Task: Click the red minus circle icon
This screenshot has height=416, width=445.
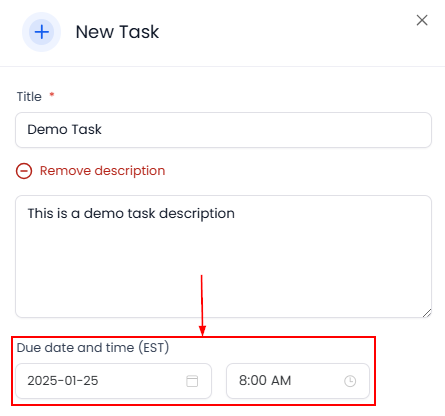Action: click(x=24, y=171)
